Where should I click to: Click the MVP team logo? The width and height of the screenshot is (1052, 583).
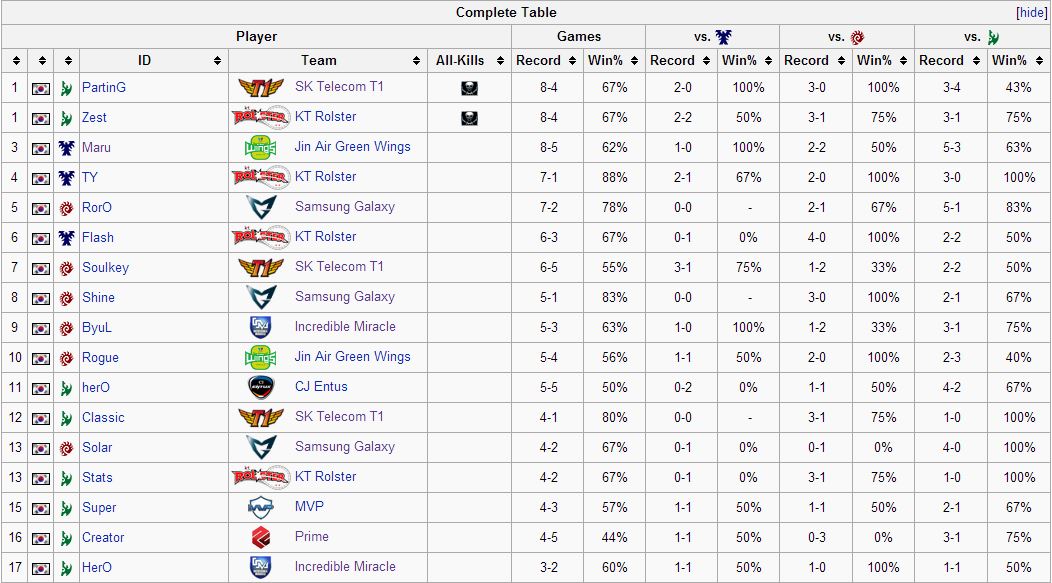pos(260,507)
